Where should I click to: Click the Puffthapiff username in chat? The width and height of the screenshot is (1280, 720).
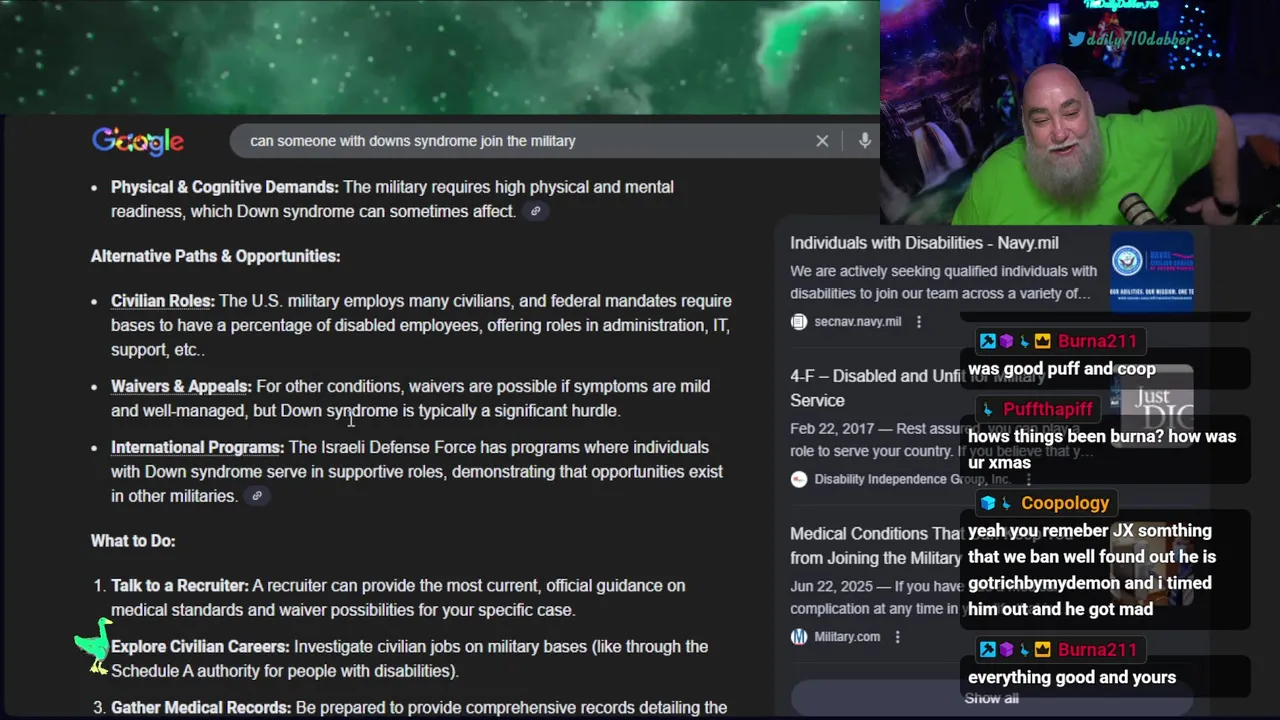click(1047, 409)
